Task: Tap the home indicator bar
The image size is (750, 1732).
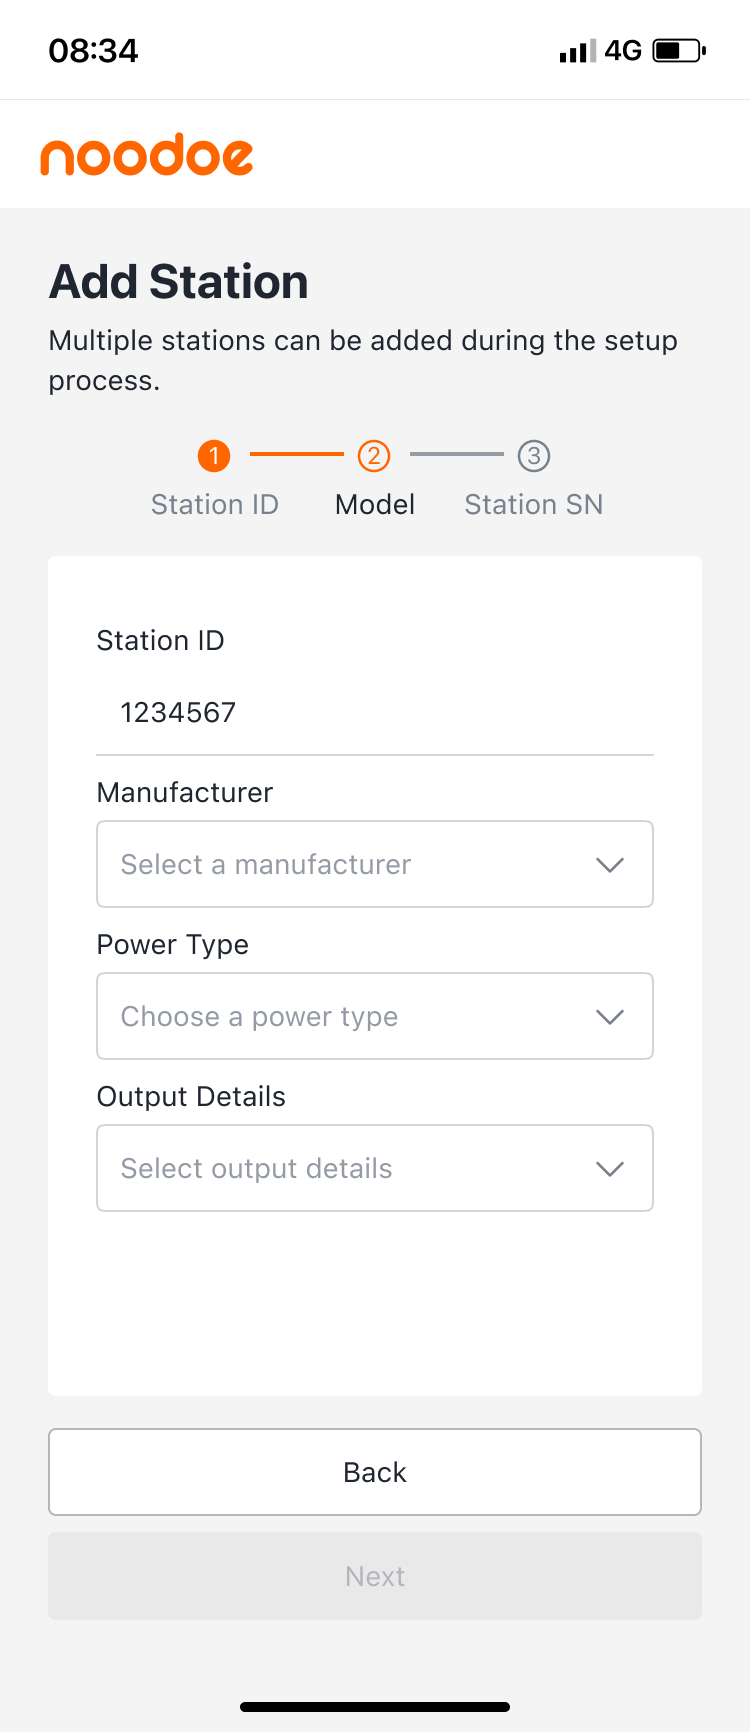Action: point(375,1707)
